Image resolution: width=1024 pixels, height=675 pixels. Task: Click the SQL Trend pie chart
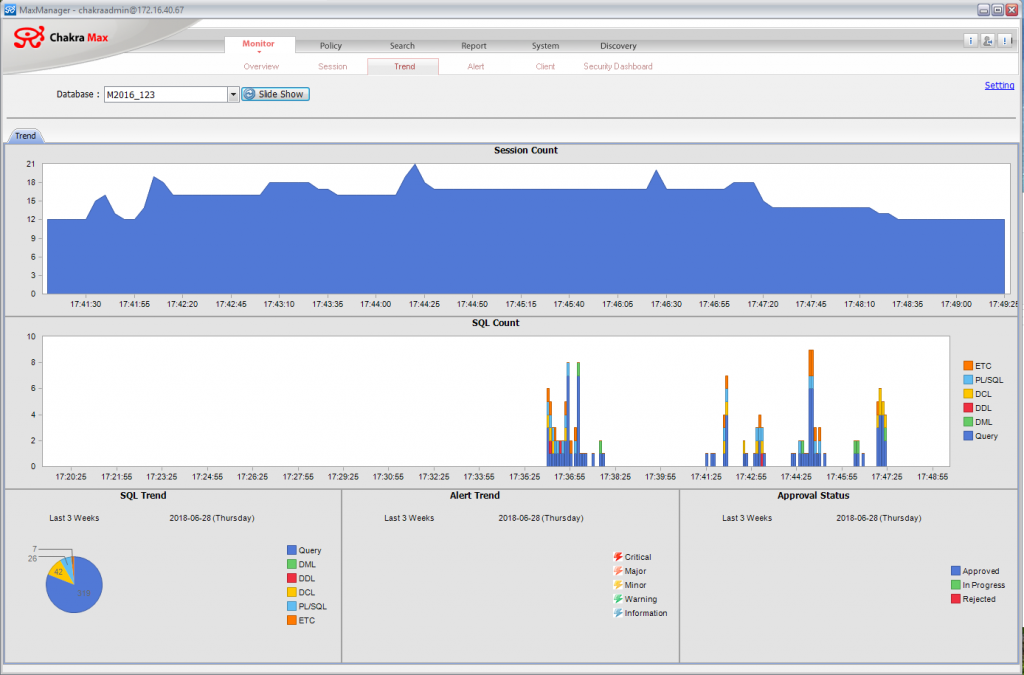click(74, 584)
